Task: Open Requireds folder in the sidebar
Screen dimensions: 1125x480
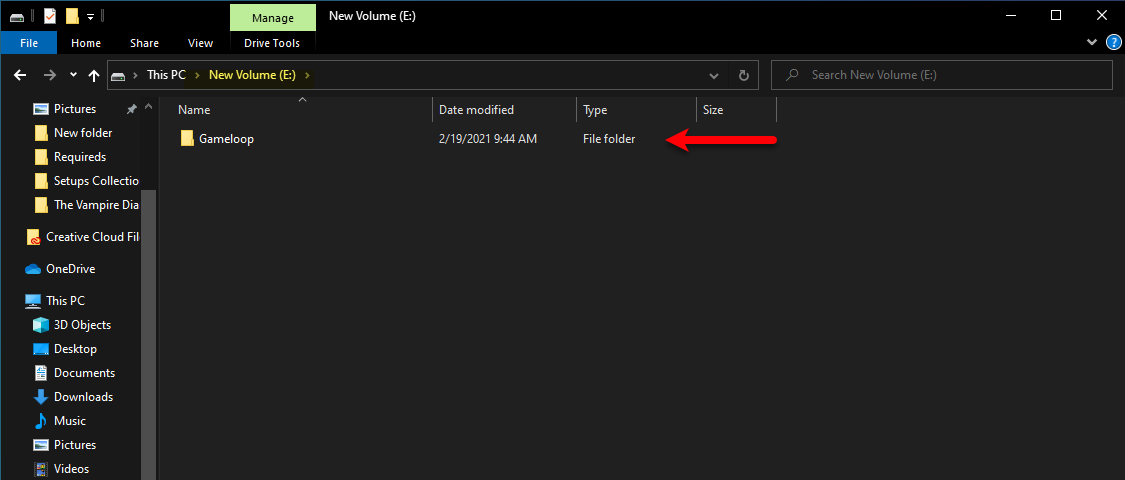Action: (80, 156)
